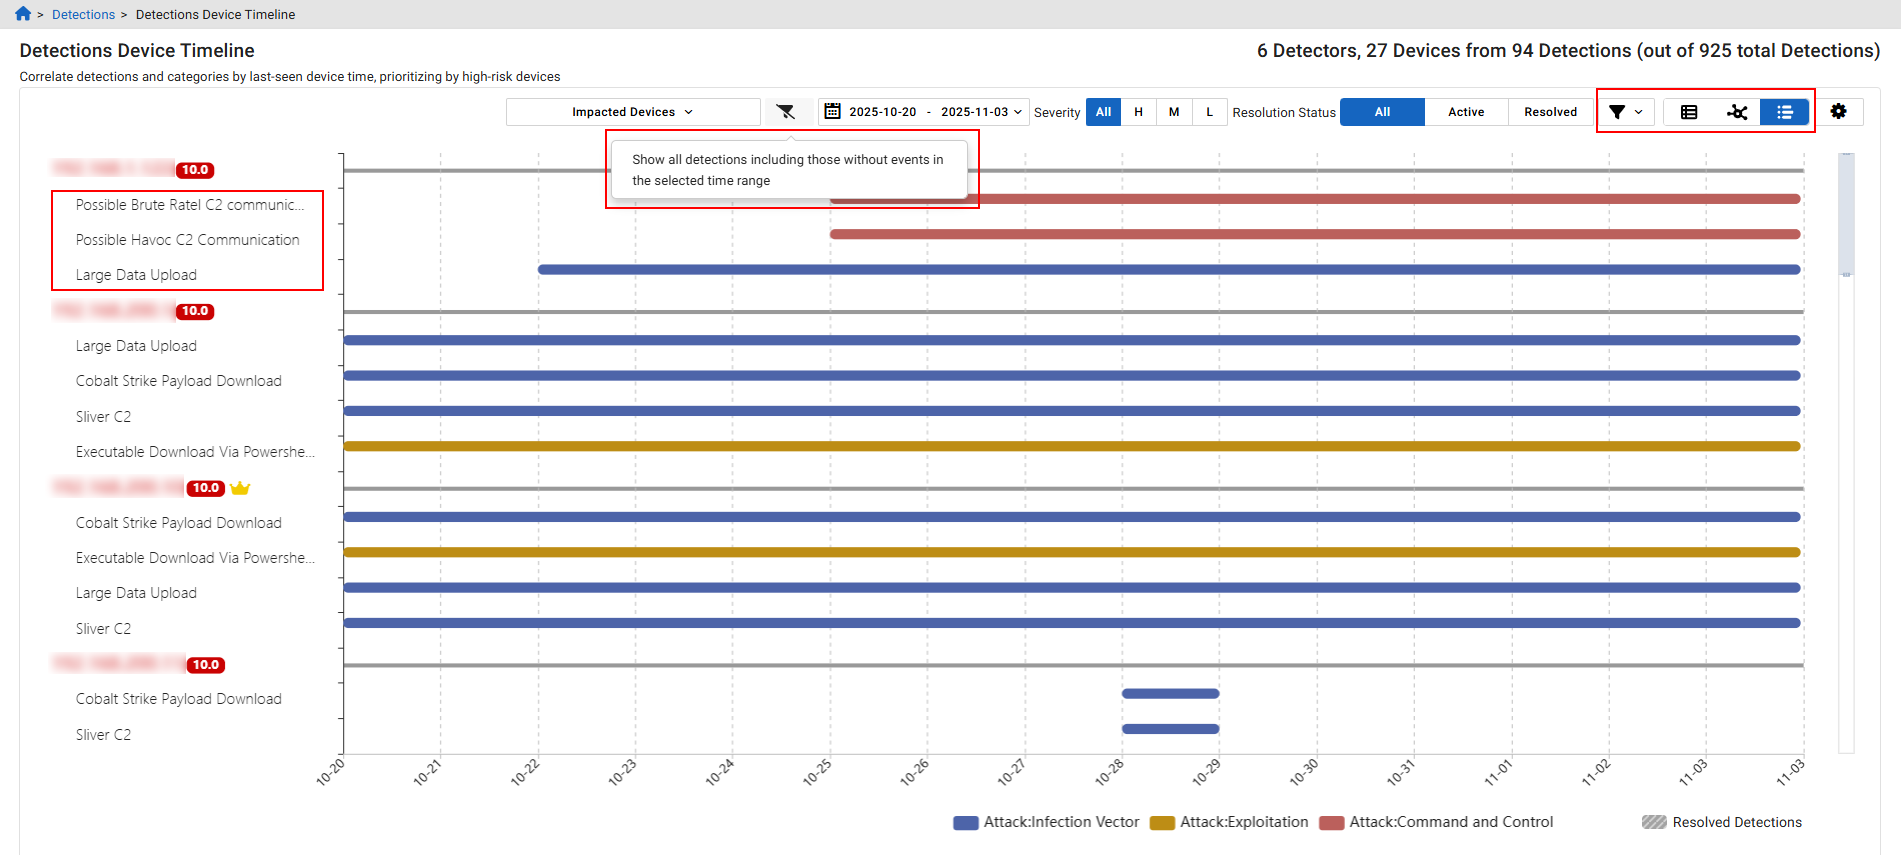The height and width of the screenshot is (855, 1901).
Task: Open the Detections breadcrumb link
Action: [83, 15]
